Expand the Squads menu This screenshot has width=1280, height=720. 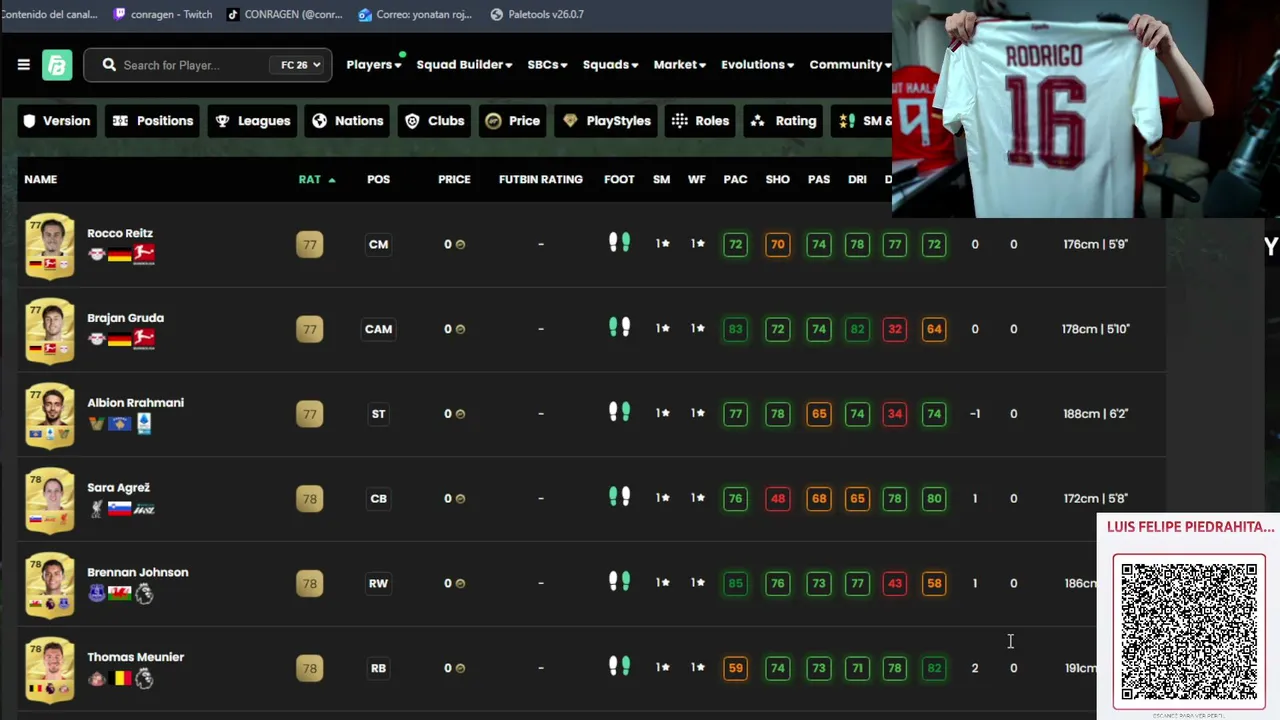610,65
